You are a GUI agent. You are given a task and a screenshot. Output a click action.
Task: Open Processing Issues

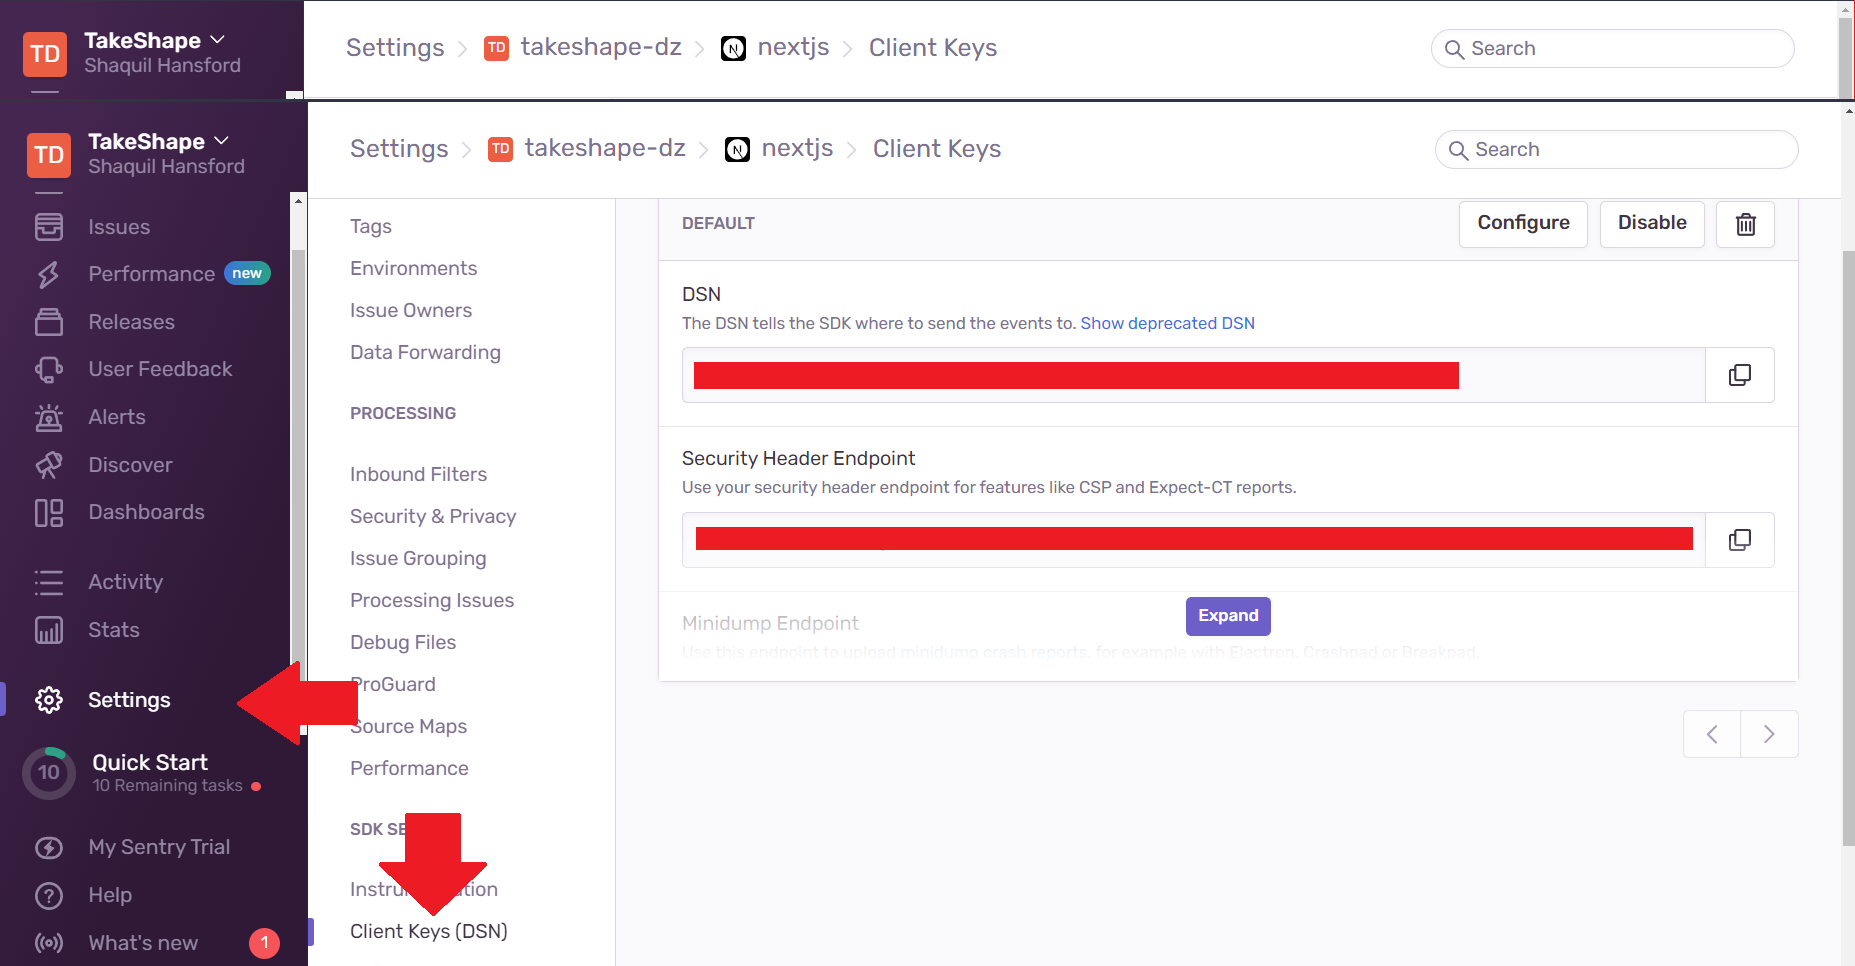tap(432, 600)
